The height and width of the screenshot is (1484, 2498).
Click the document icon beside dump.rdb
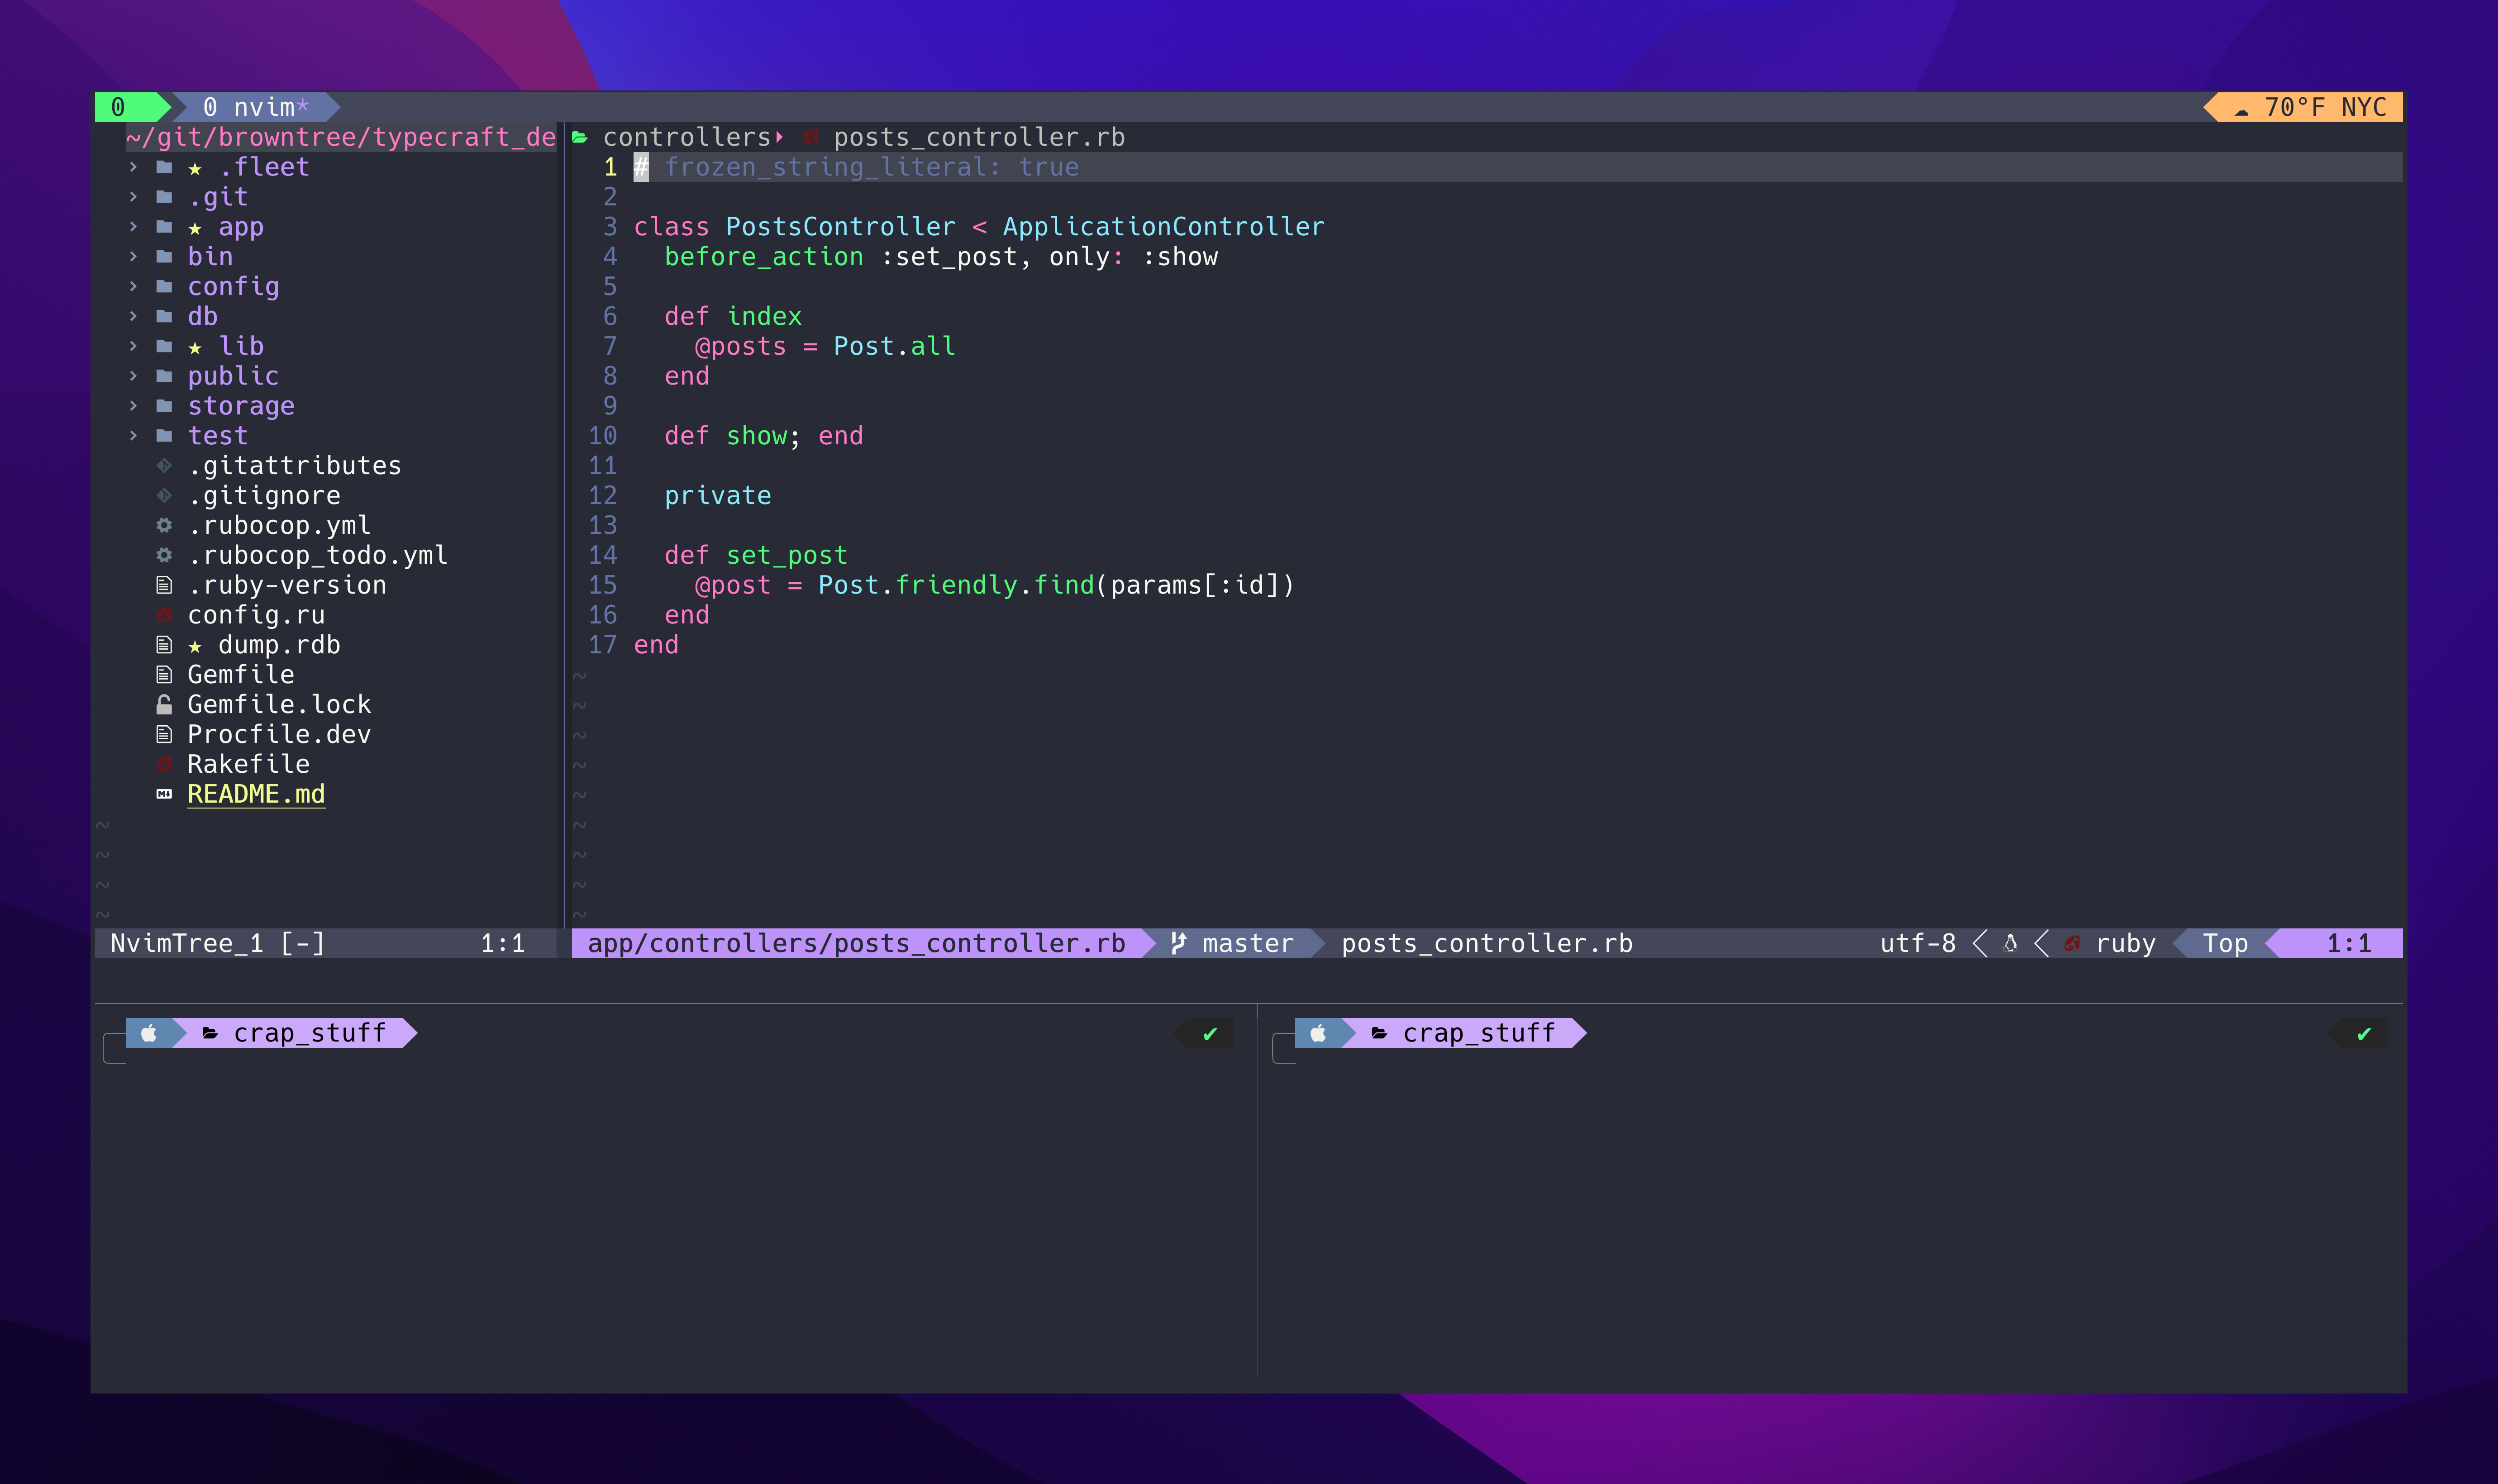(164, 645)
